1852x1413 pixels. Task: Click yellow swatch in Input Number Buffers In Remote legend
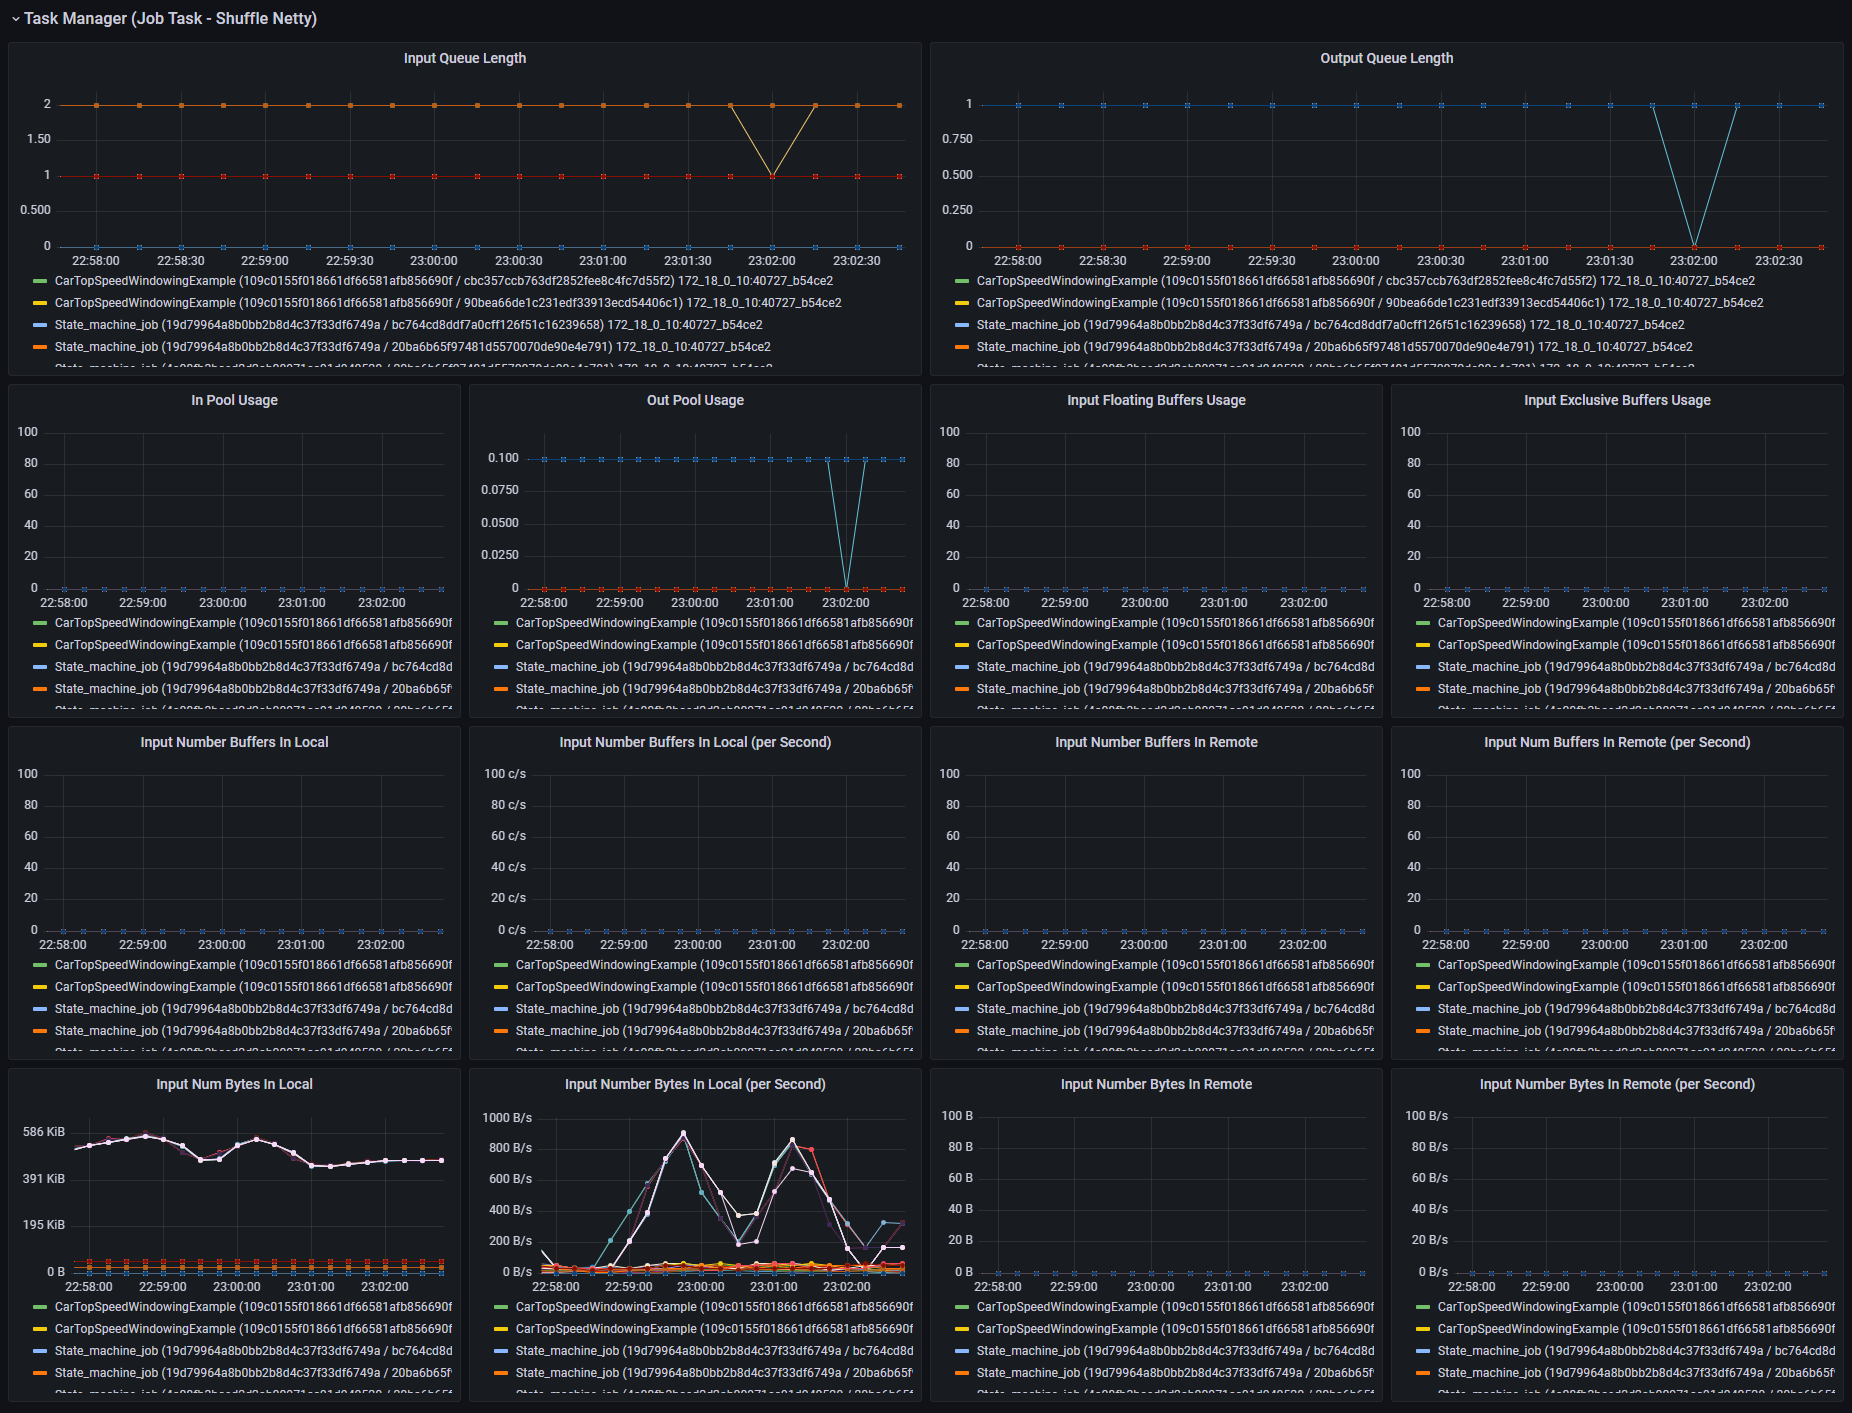tap(962, 987)
